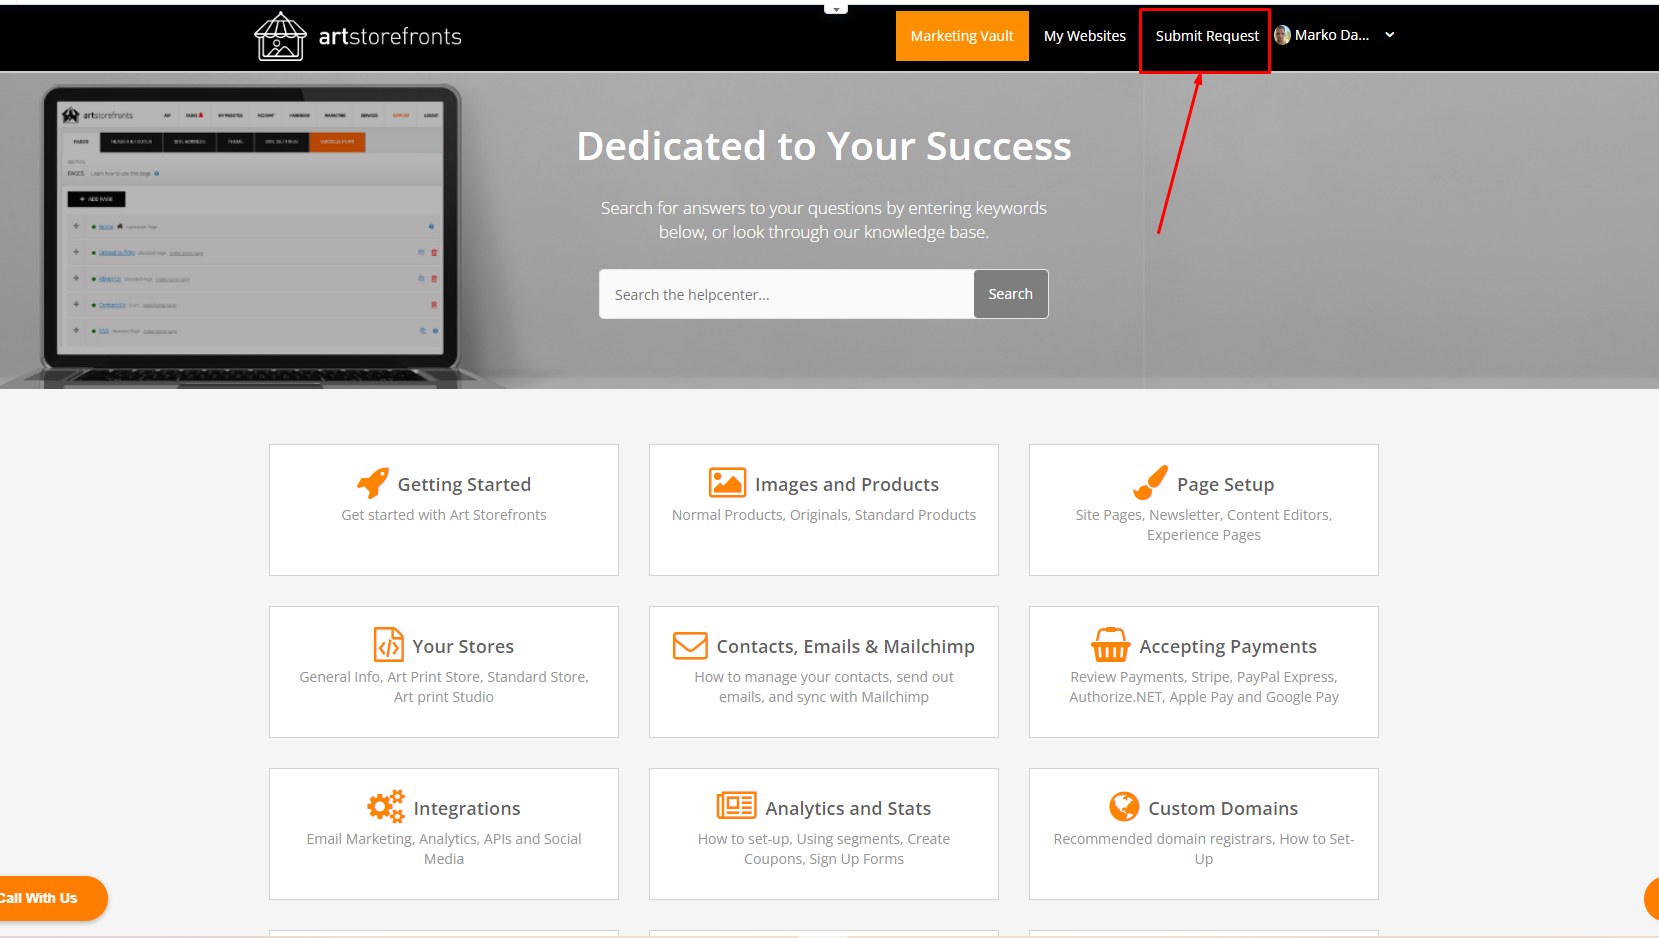Expand the user dropdown chevron

click(1389, 35)
